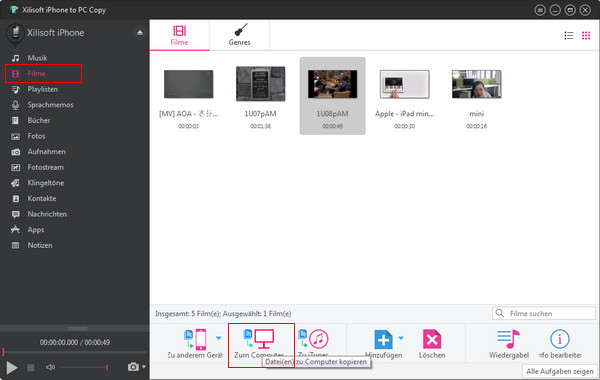Image resolution: width=600 pixels, height=380 pixels.
Task: Select the 1U08pAM video thumbnail
Action: [332, 84]
